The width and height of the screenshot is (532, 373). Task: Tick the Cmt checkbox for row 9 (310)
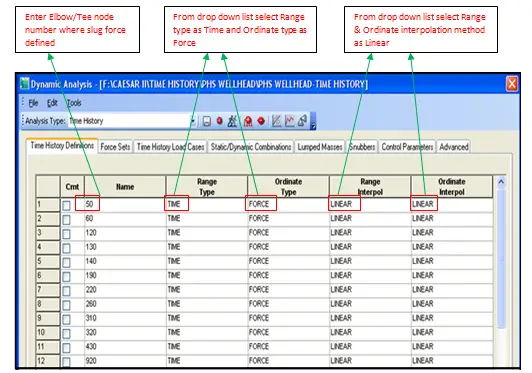[x=66, y=319]
